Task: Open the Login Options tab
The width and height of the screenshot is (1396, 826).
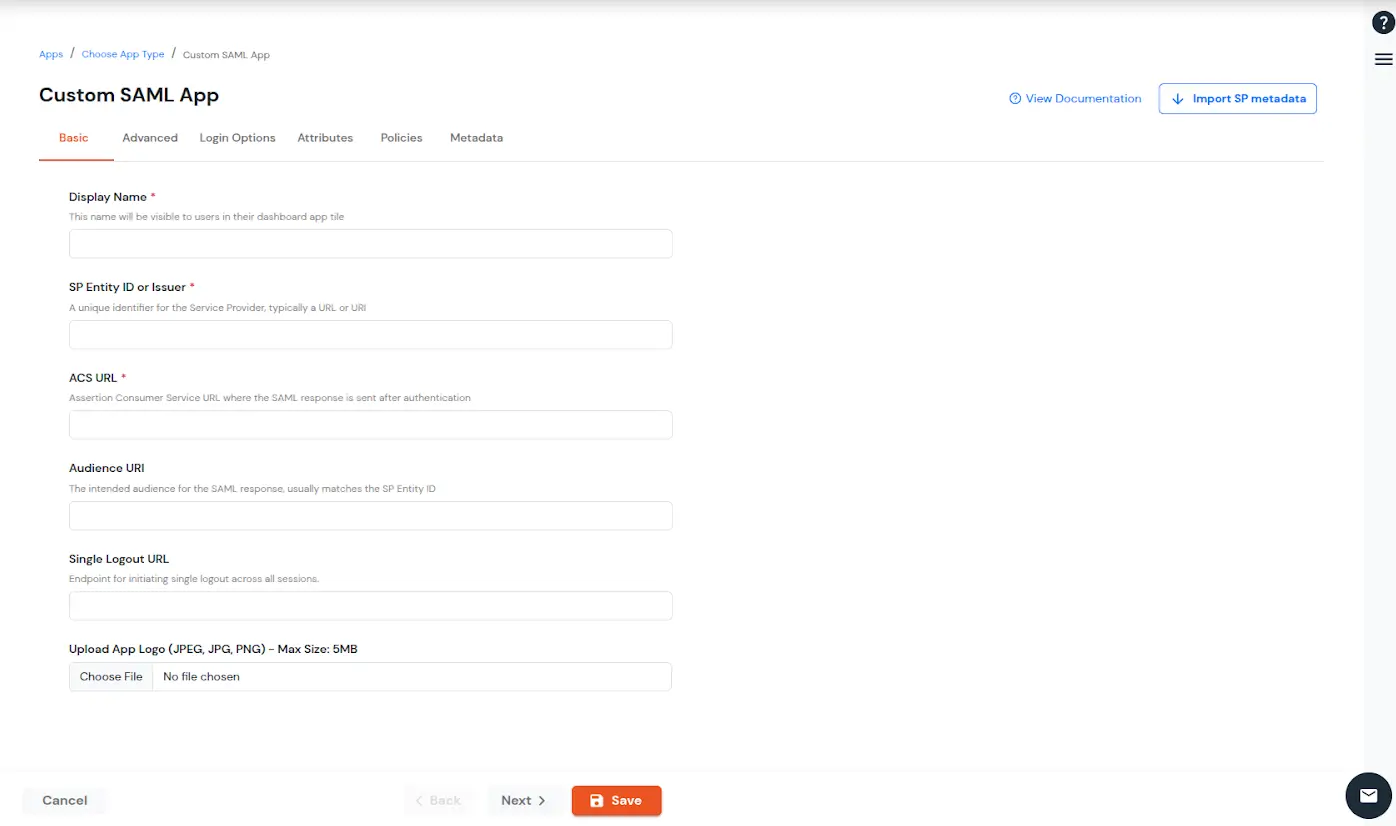Action: point(237,137)
